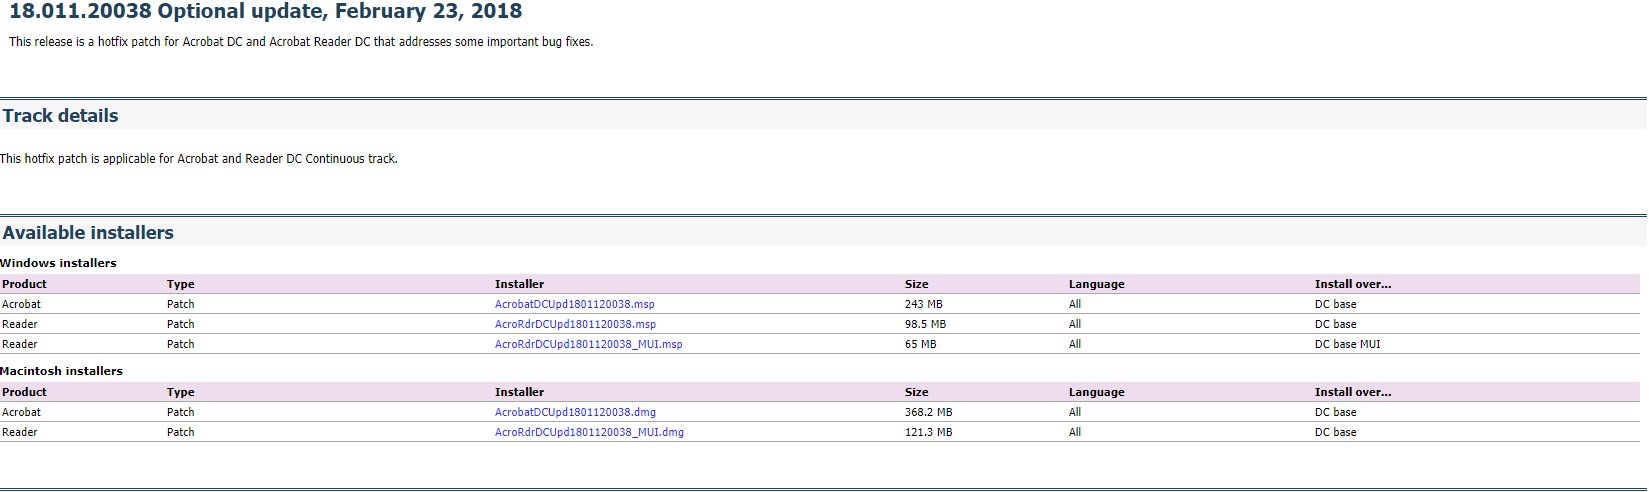The image size is (1649, 492).
Task: Open AcrobatDCUpd1801120038.msp installer link
Action: tap(574, 304)
